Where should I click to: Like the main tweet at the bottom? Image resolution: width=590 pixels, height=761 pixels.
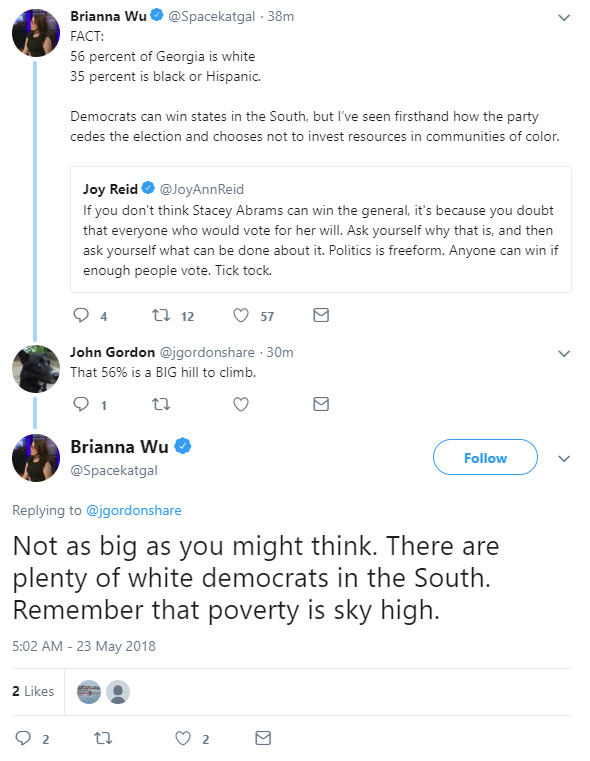[183, 738]
